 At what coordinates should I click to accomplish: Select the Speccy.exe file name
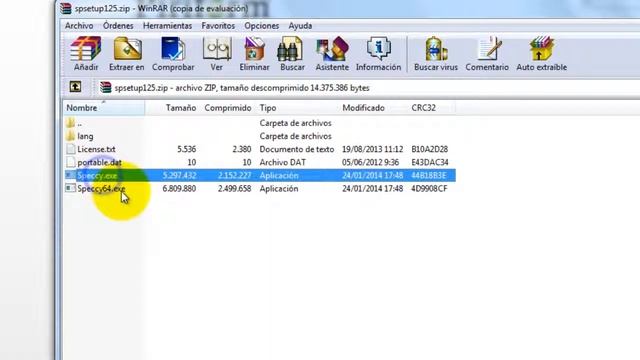click(x=97, y=176)
